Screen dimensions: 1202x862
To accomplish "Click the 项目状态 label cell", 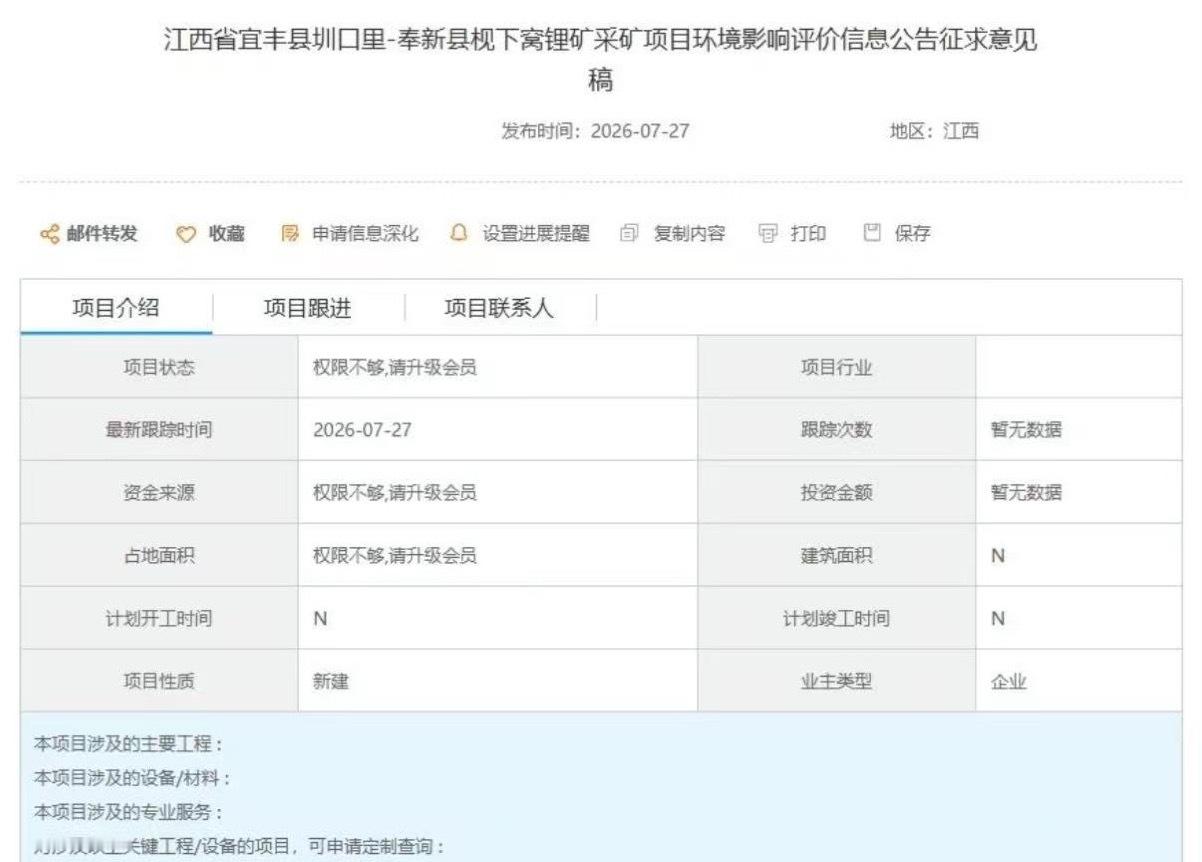I will click(159, 367).
